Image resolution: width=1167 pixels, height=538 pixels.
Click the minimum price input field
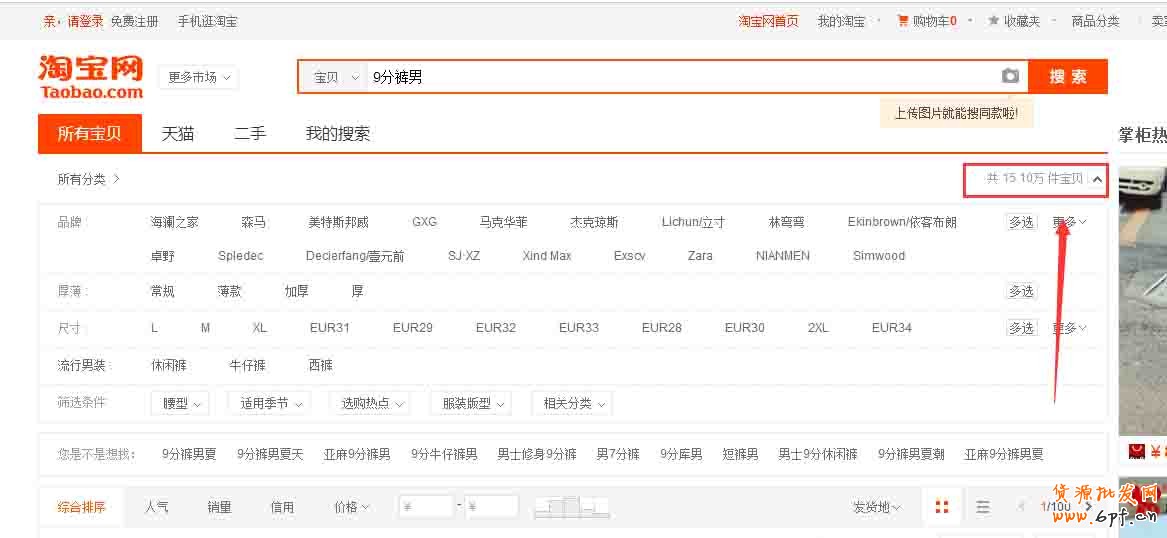(426, 507)
